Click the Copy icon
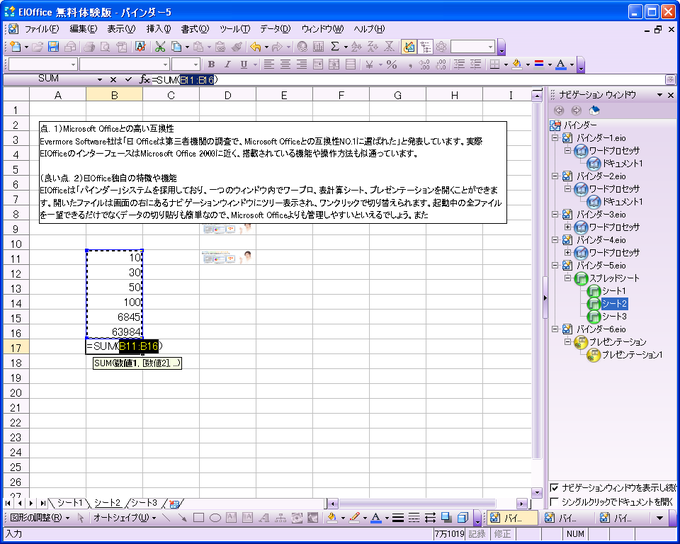Image resolution: width=680 pixels, height=544 pixels. 176,46
